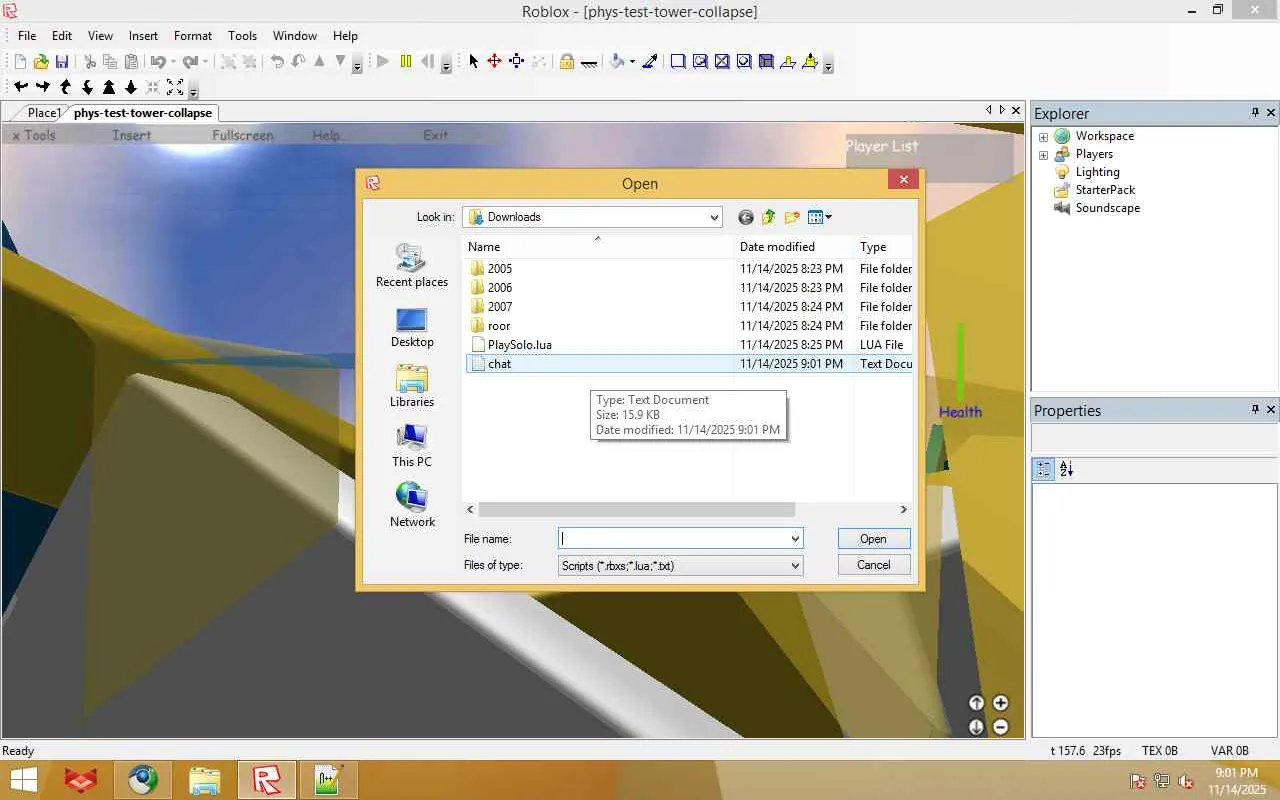
Task: Start simulation with the Play triangle icon
Action: 383,62
